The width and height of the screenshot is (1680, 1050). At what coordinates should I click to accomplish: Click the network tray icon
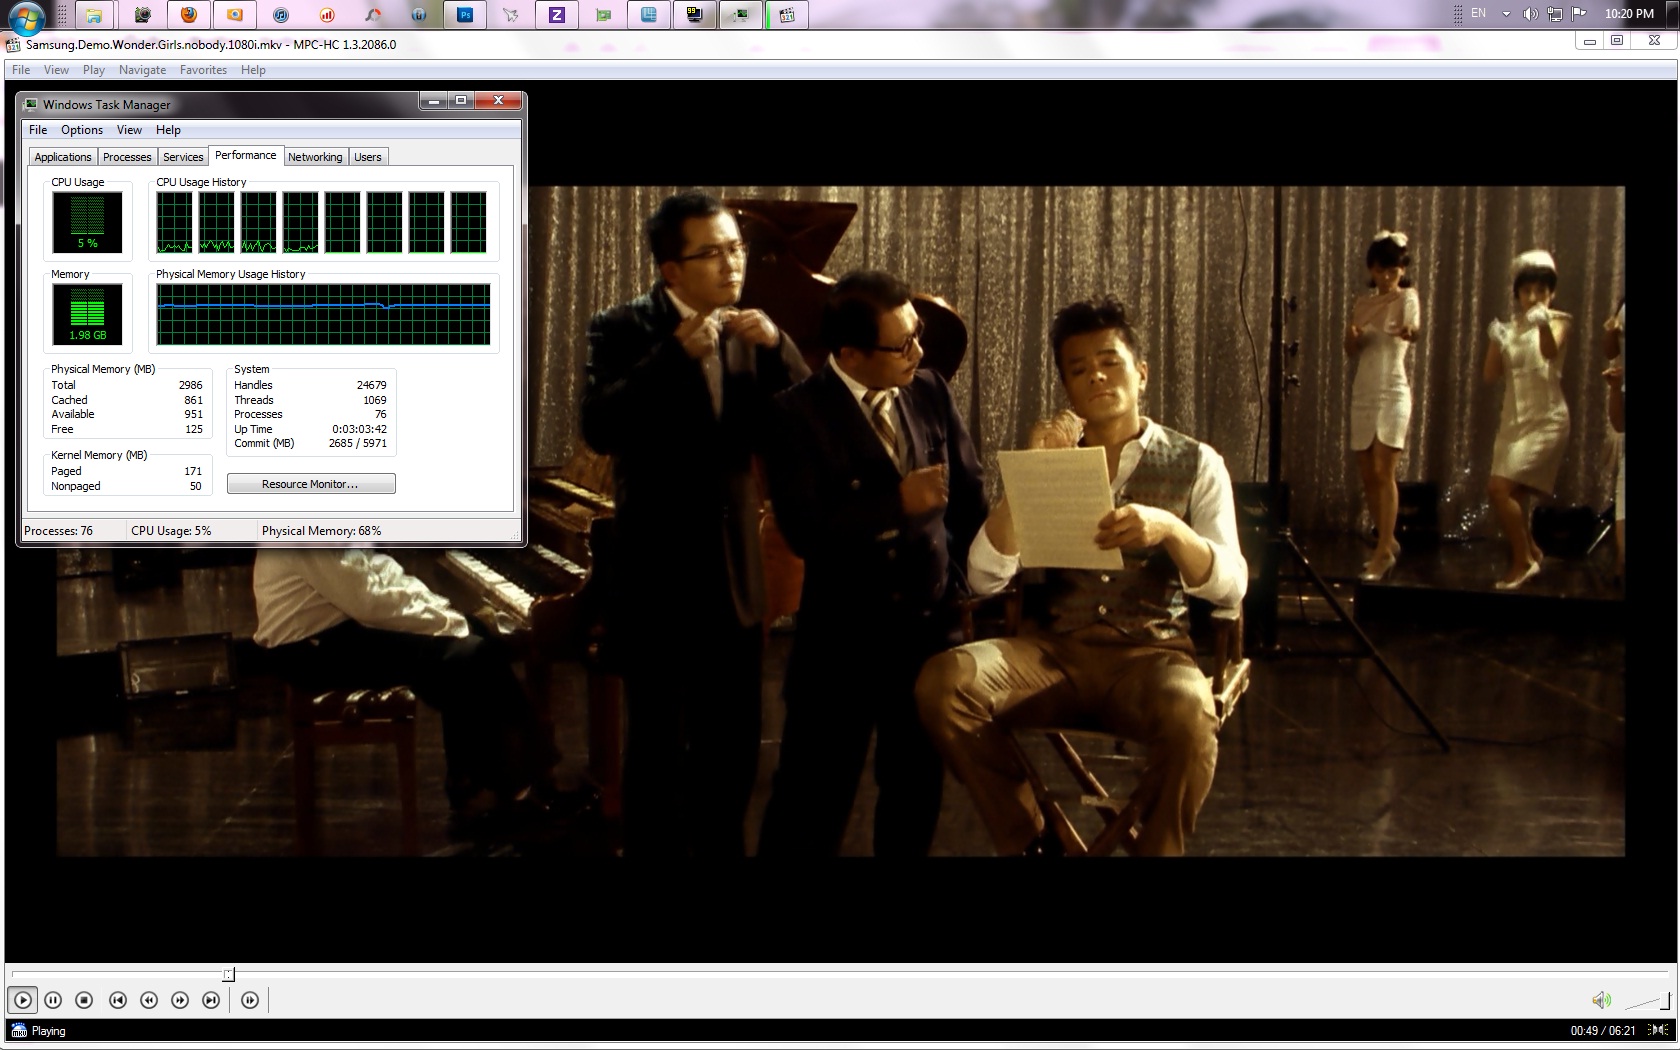[1555, 14]
